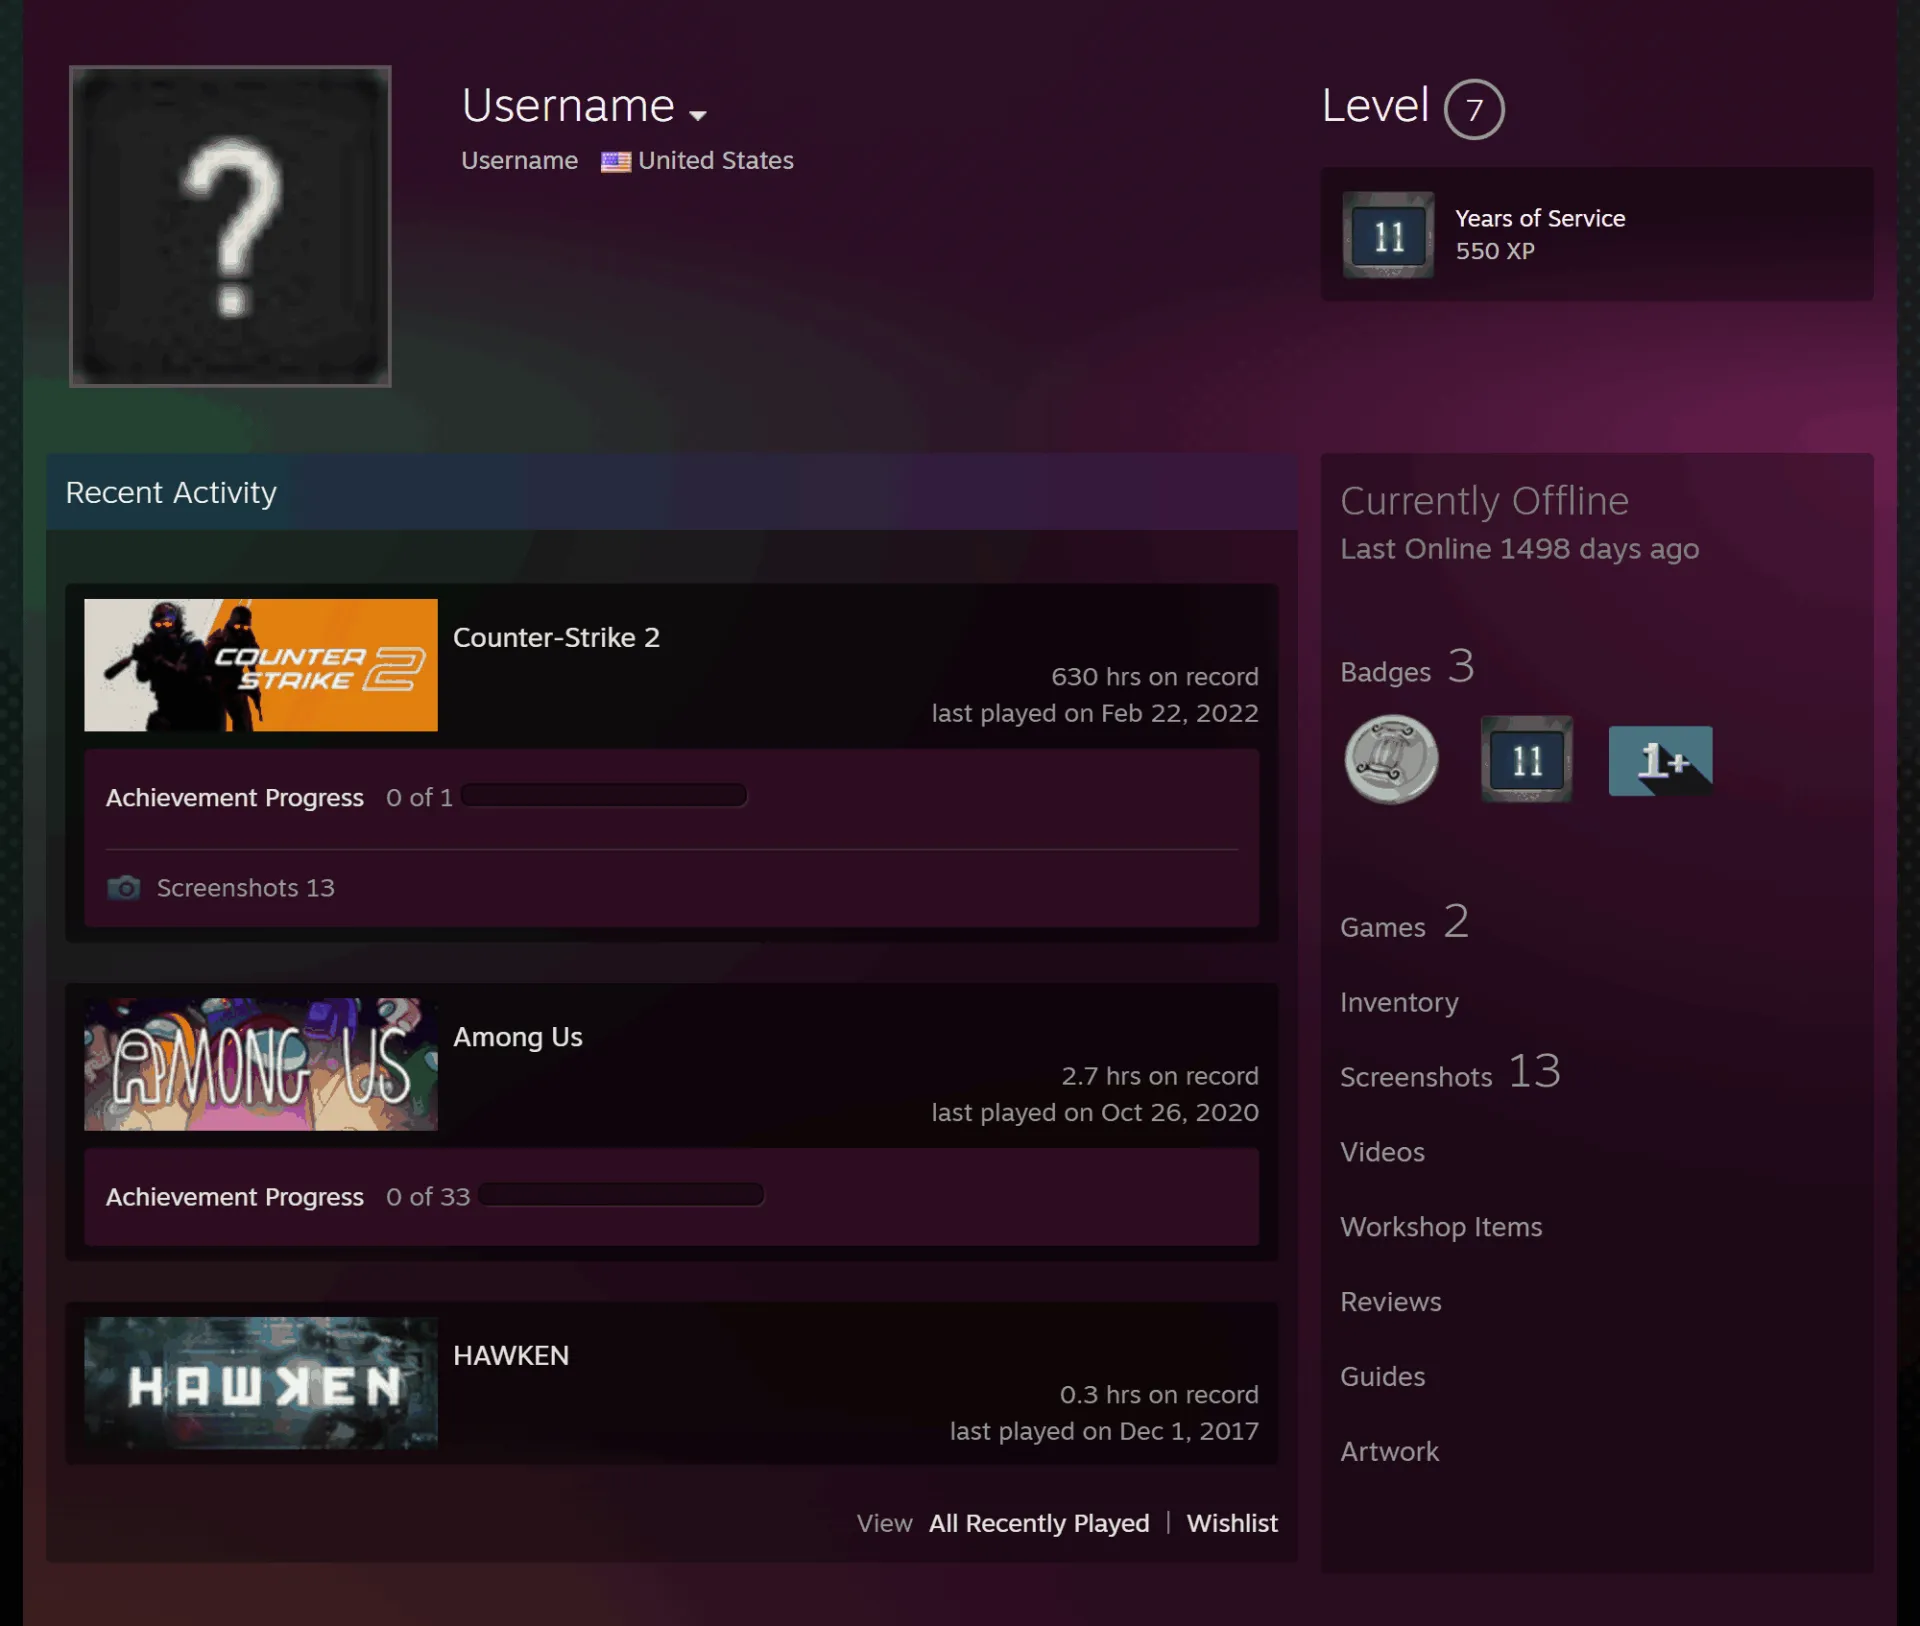Open the Wishlist link
This screenshot has height=1626, width=1920.
[1232, 1523]
